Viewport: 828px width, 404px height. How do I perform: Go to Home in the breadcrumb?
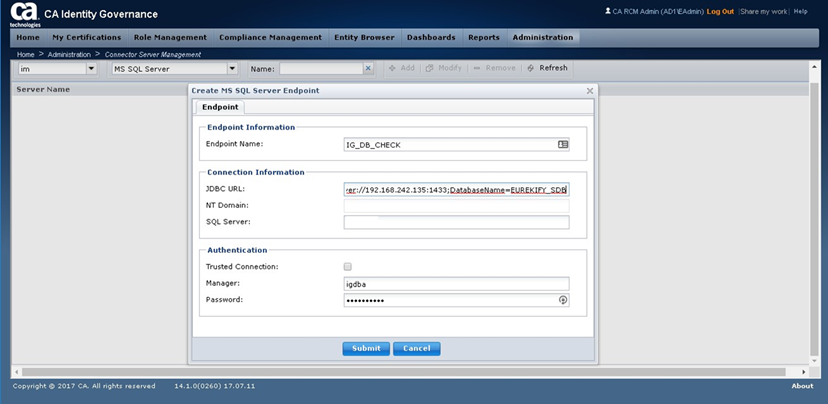coord(25,54)
